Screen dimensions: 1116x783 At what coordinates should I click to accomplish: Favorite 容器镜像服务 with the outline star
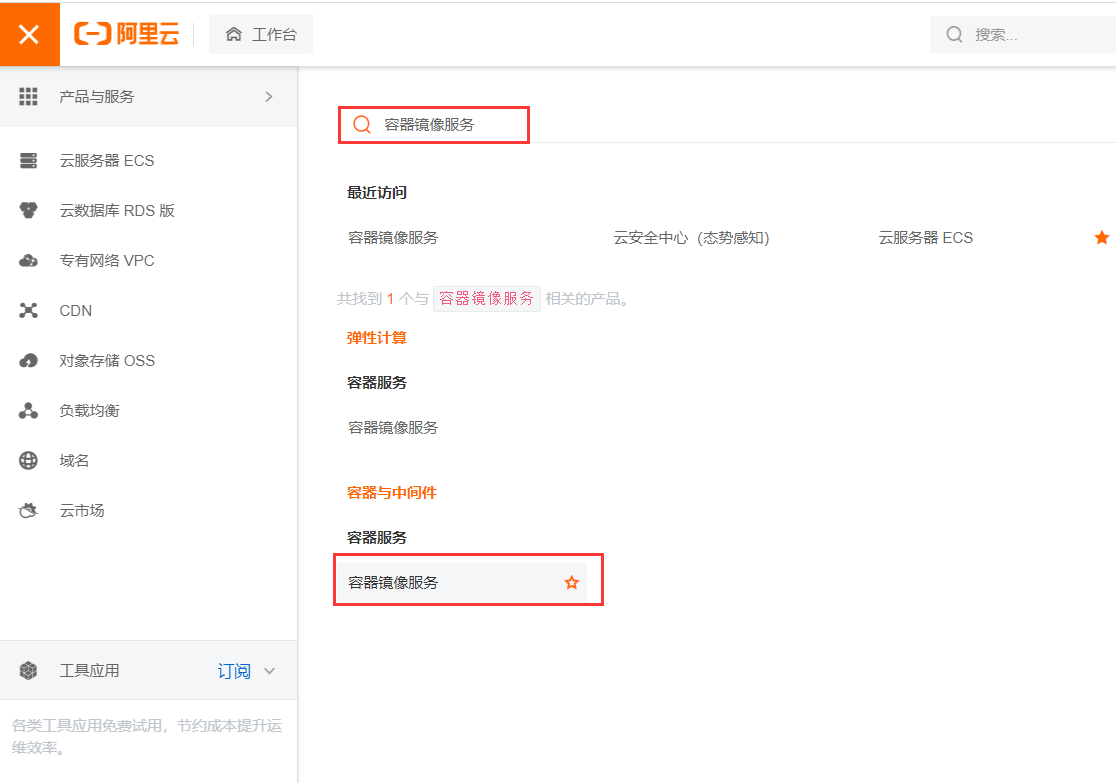[x=572, y=583]
